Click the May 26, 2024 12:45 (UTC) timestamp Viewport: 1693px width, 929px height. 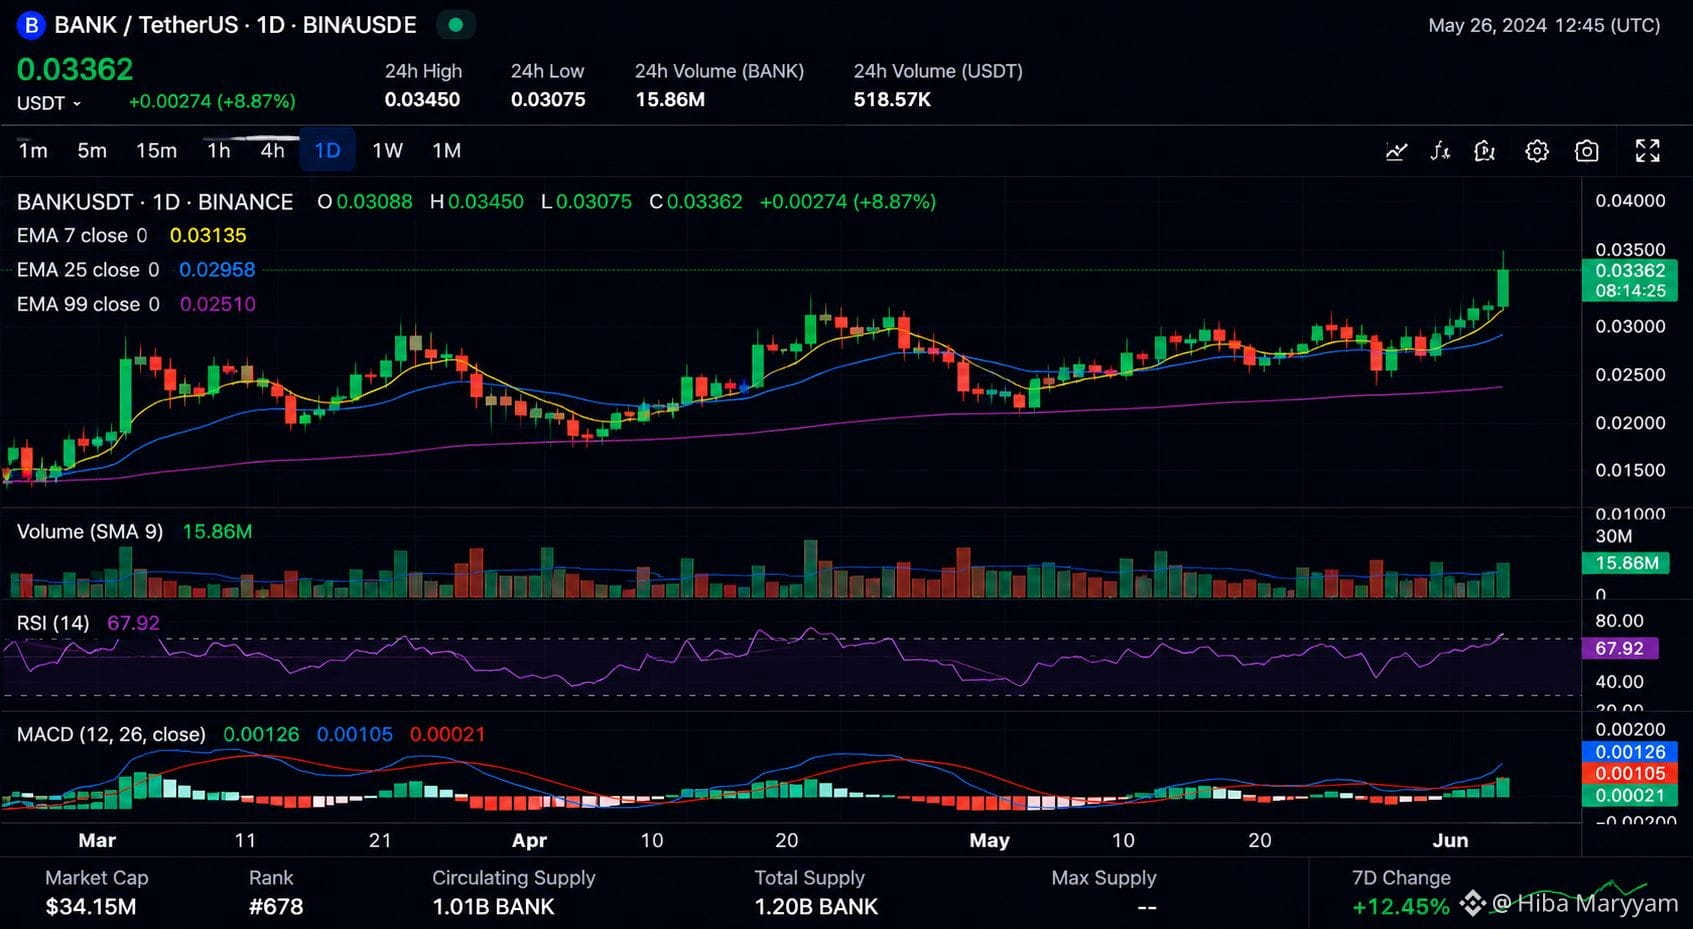click(x=1544, y=25)
